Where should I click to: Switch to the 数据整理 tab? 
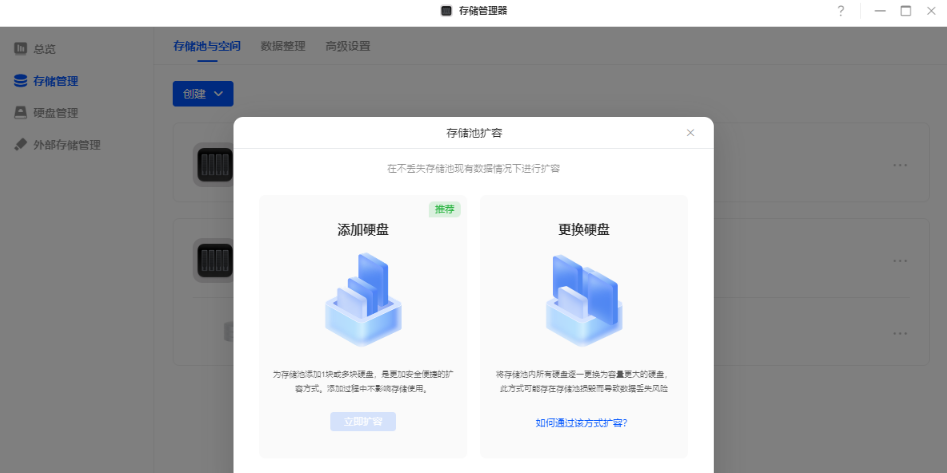pyautogui.click(x=283, y=46)
